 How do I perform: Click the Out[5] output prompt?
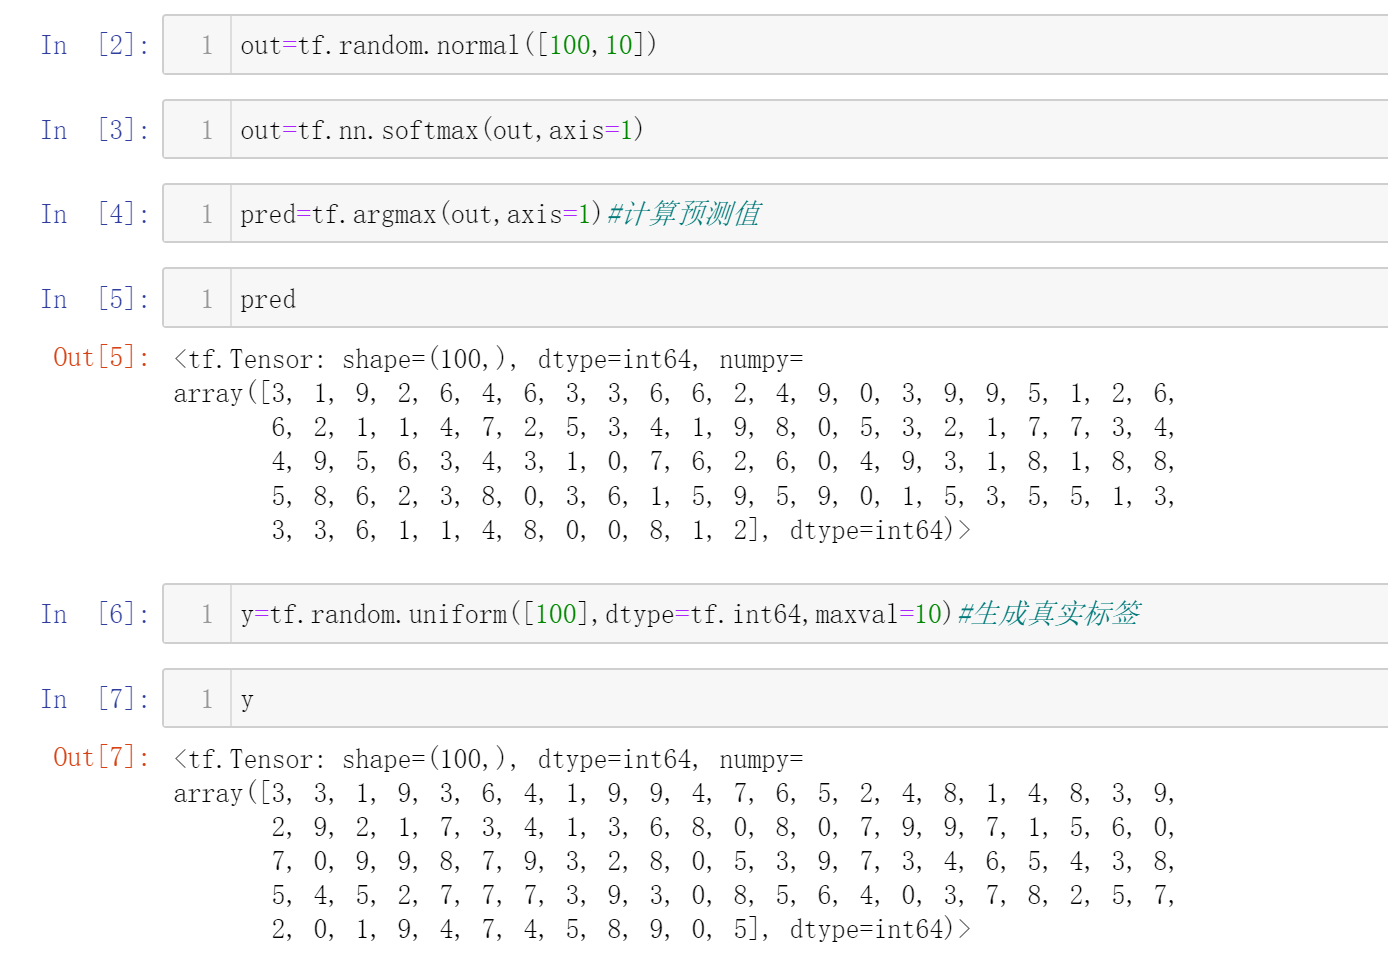point(101,357)
